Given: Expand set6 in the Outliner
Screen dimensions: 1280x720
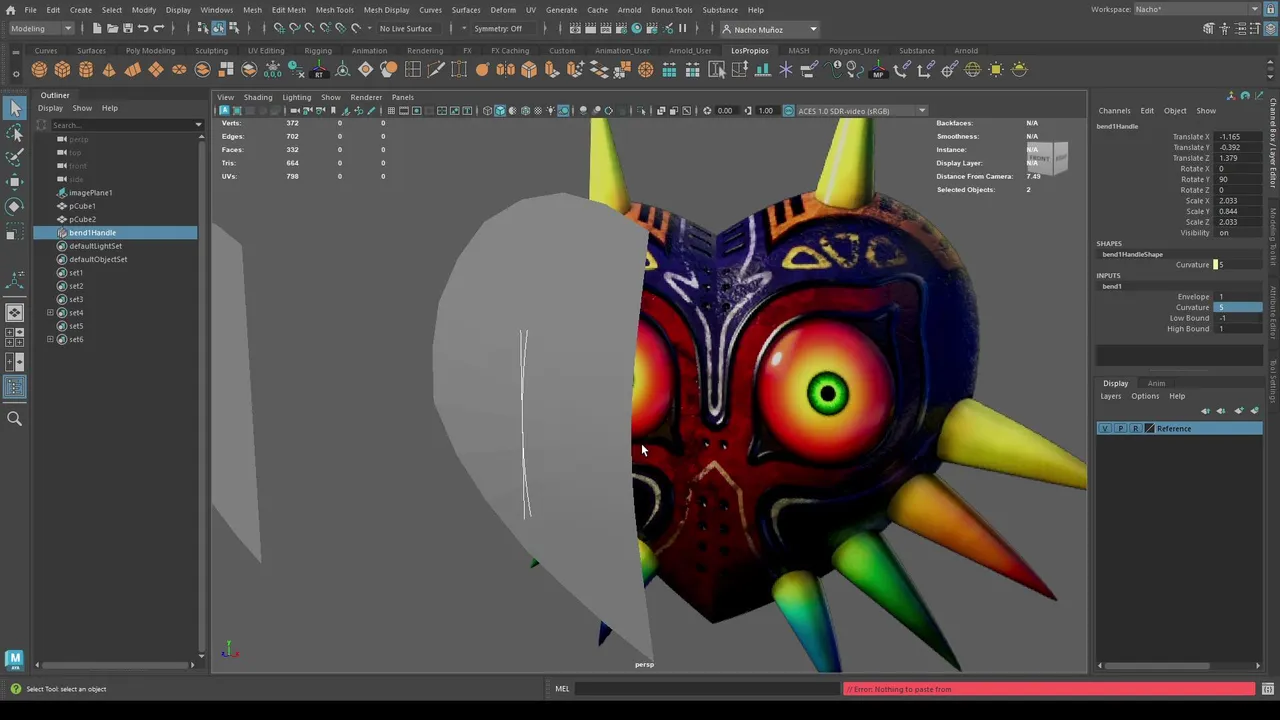Looking at the screenshot, I should coord(50,340).
